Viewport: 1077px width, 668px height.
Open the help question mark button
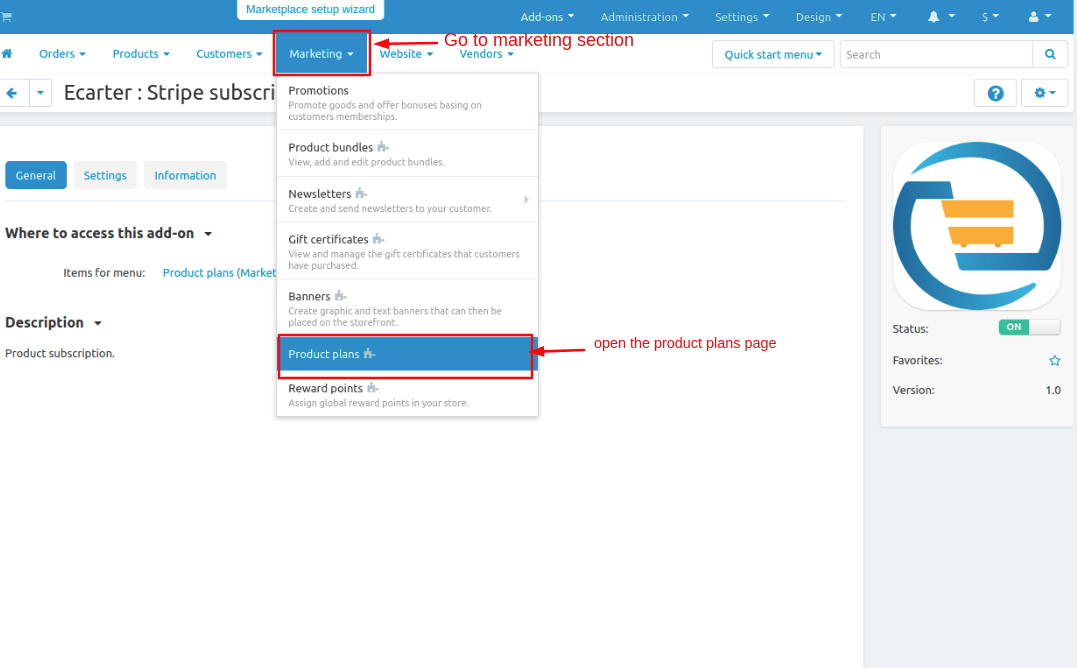995,93
